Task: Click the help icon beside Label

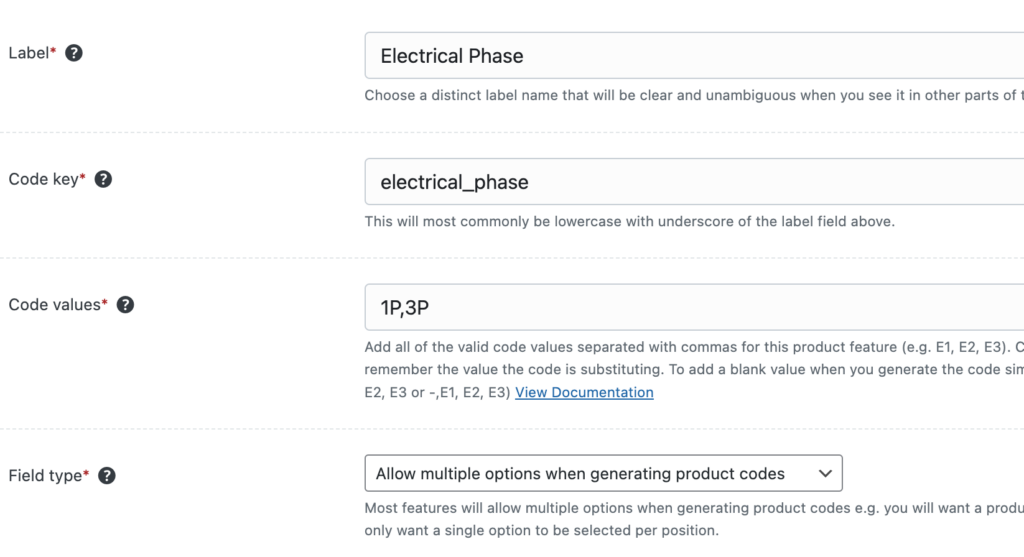Action: coord(74,53)
